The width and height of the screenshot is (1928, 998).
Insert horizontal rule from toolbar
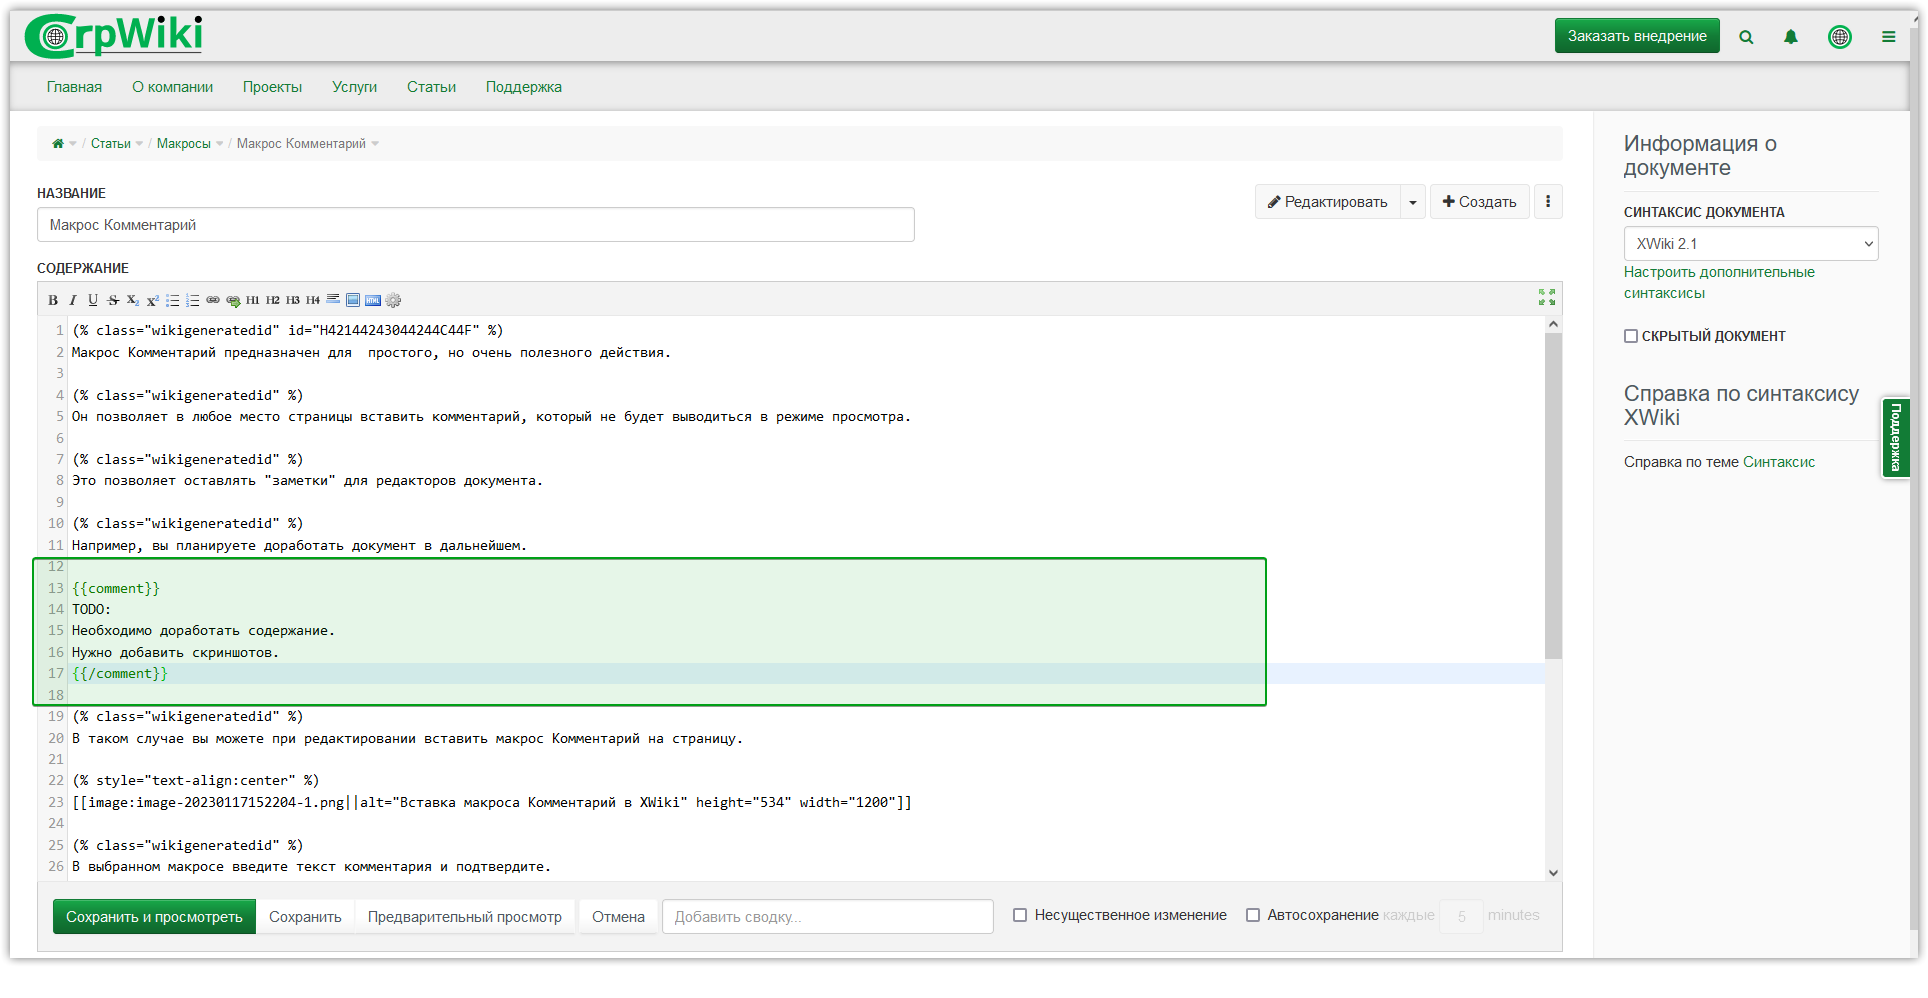(333, 300)
